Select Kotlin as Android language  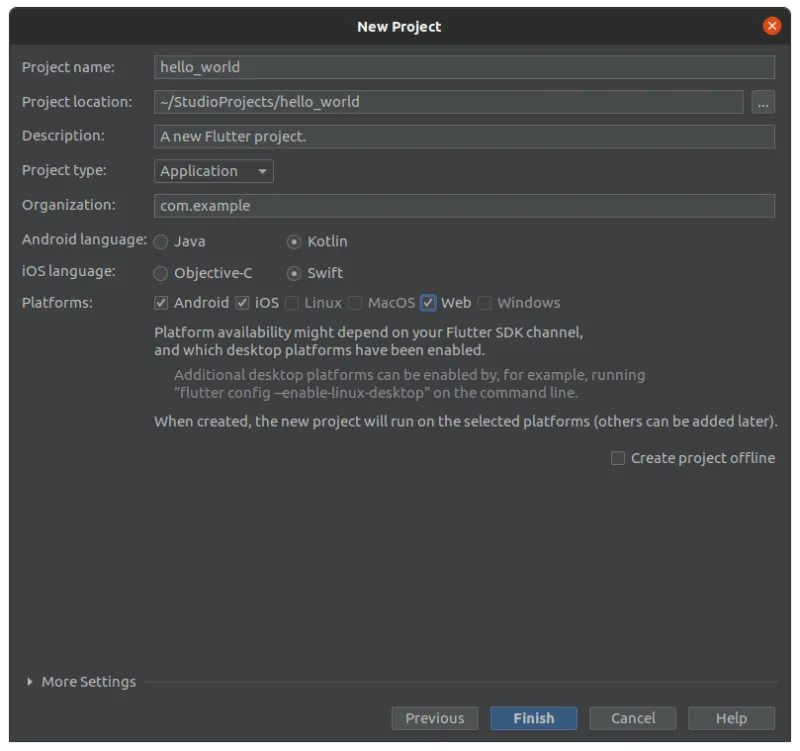pyautogui.click(x=294, y=242)
